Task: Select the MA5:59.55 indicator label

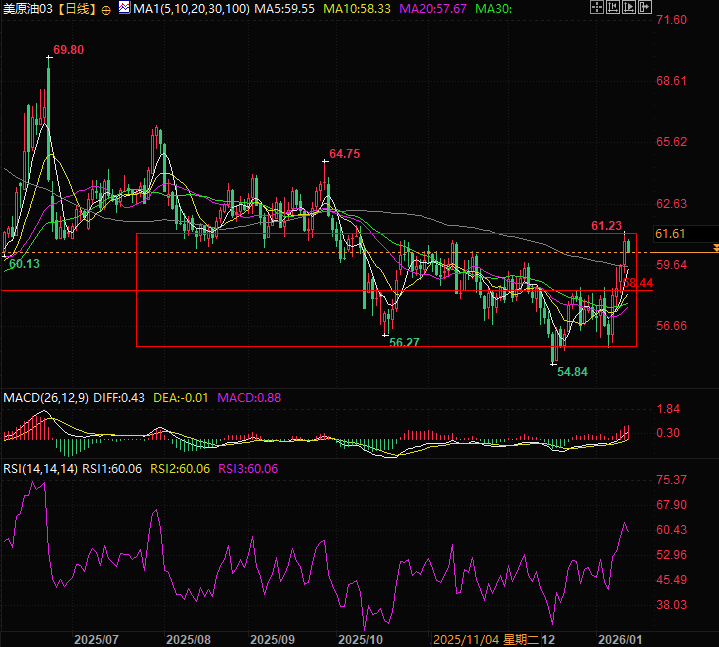Action: point(285,9)
